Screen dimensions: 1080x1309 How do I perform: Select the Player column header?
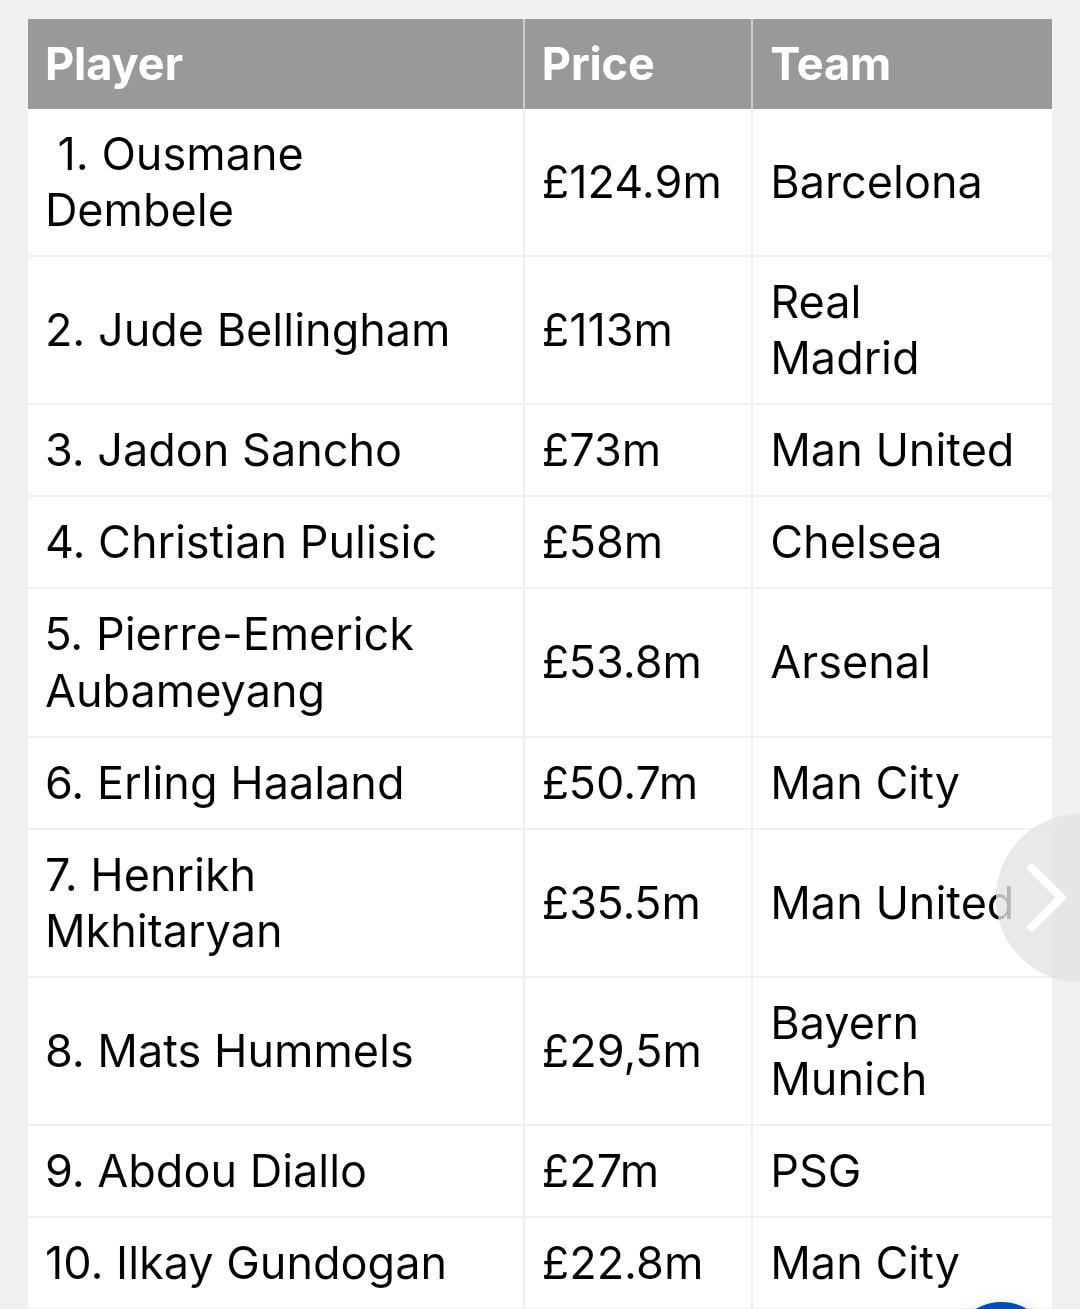point(276,64)
